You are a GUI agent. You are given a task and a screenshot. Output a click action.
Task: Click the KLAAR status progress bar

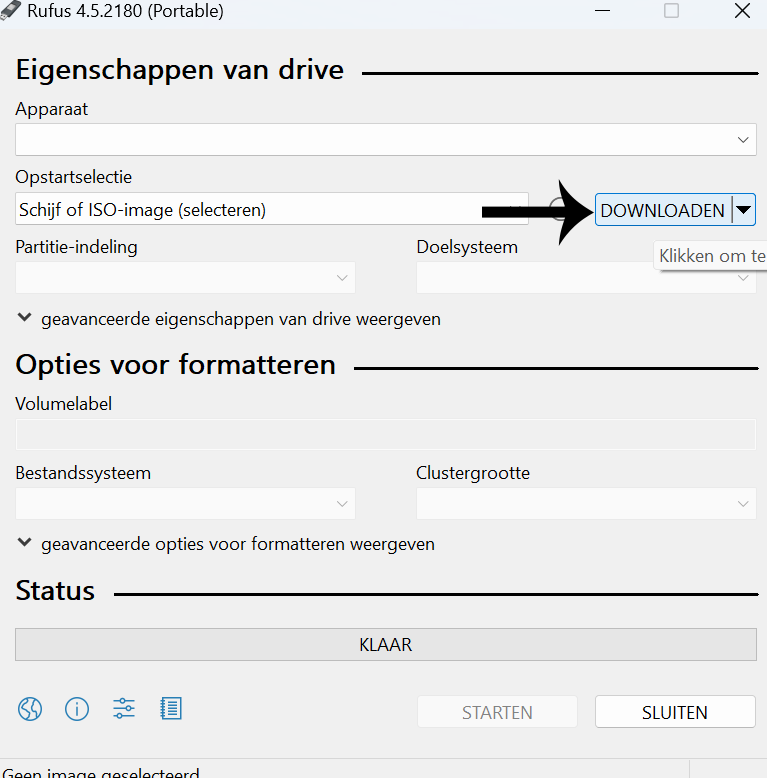tap(385, 645)
